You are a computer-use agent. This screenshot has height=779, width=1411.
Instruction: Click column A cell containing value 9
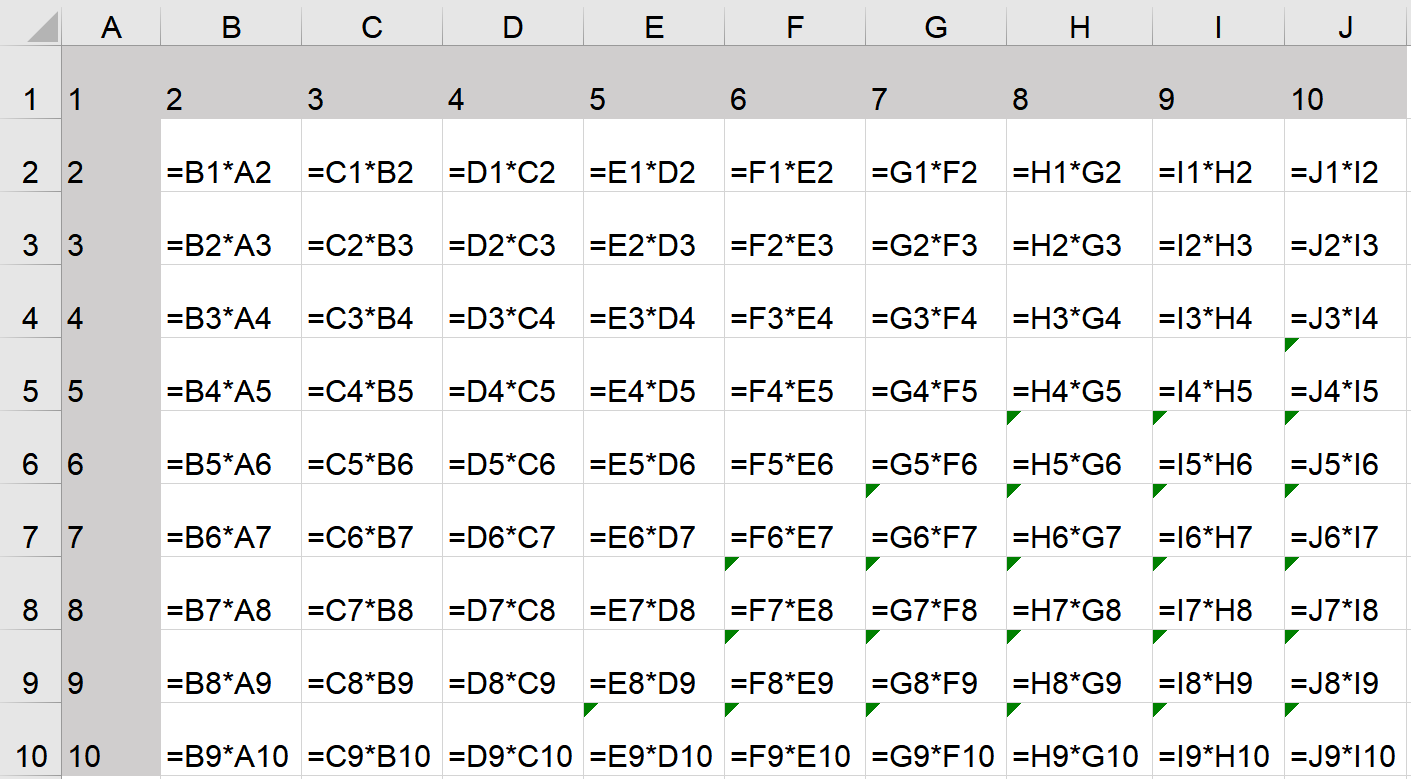(x=111, y=666)
